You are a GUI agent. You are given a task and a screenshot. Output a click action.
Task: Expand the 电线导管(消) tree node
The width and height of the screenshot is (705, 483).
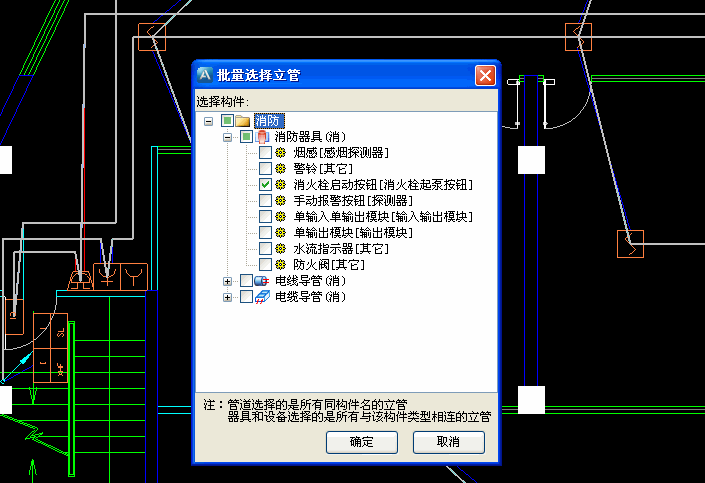click(x=228, y=282)
